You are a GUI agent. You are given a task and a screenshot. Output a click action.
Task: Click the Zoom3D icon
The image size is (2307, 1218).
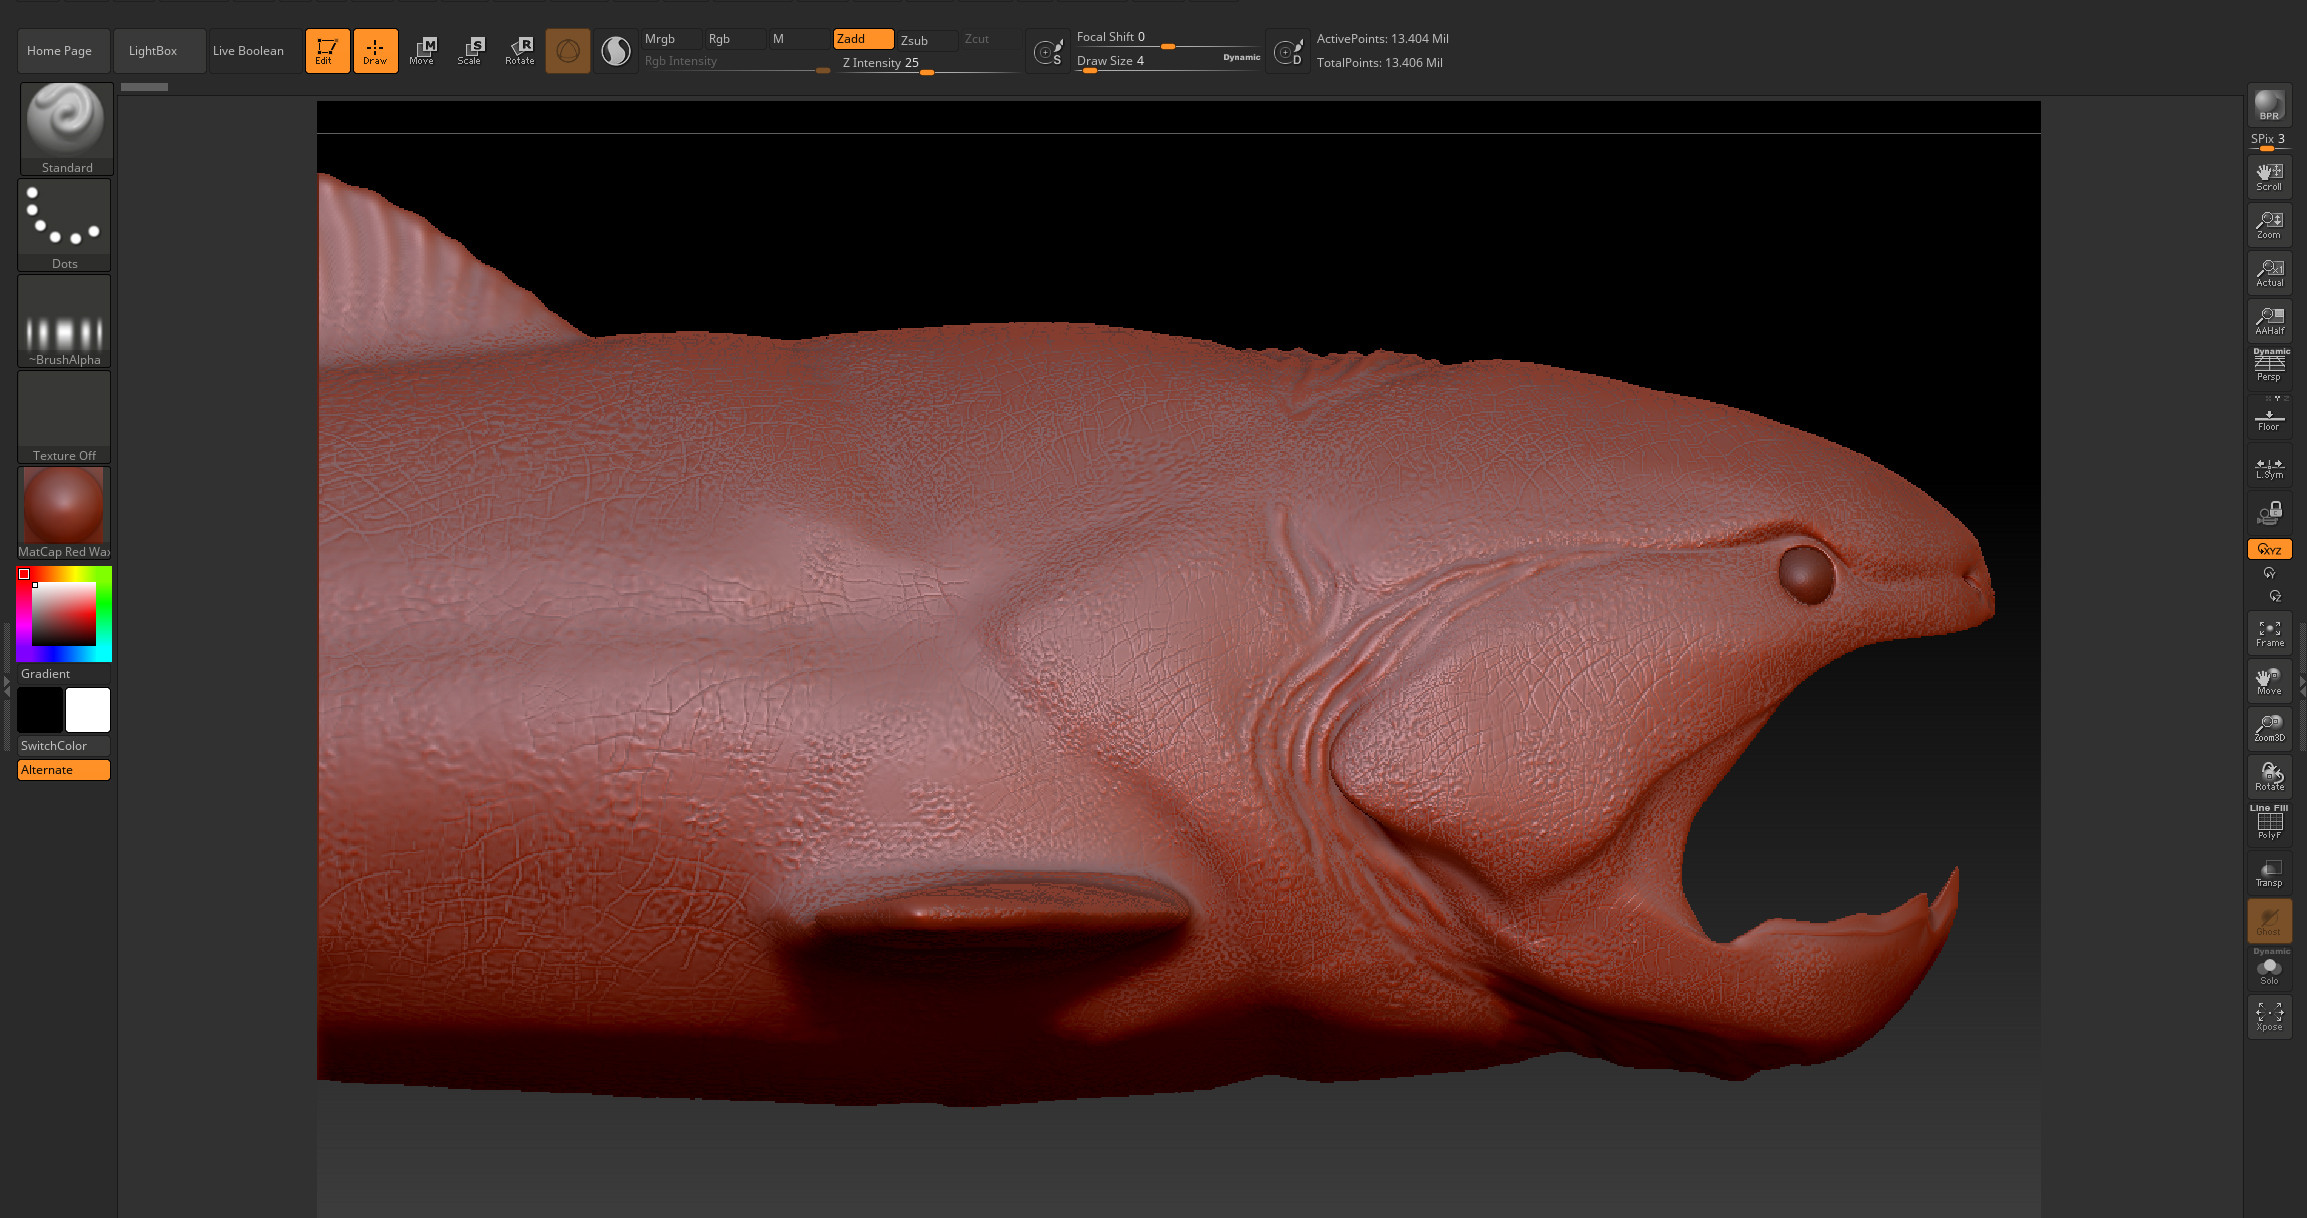(2269, 728)
